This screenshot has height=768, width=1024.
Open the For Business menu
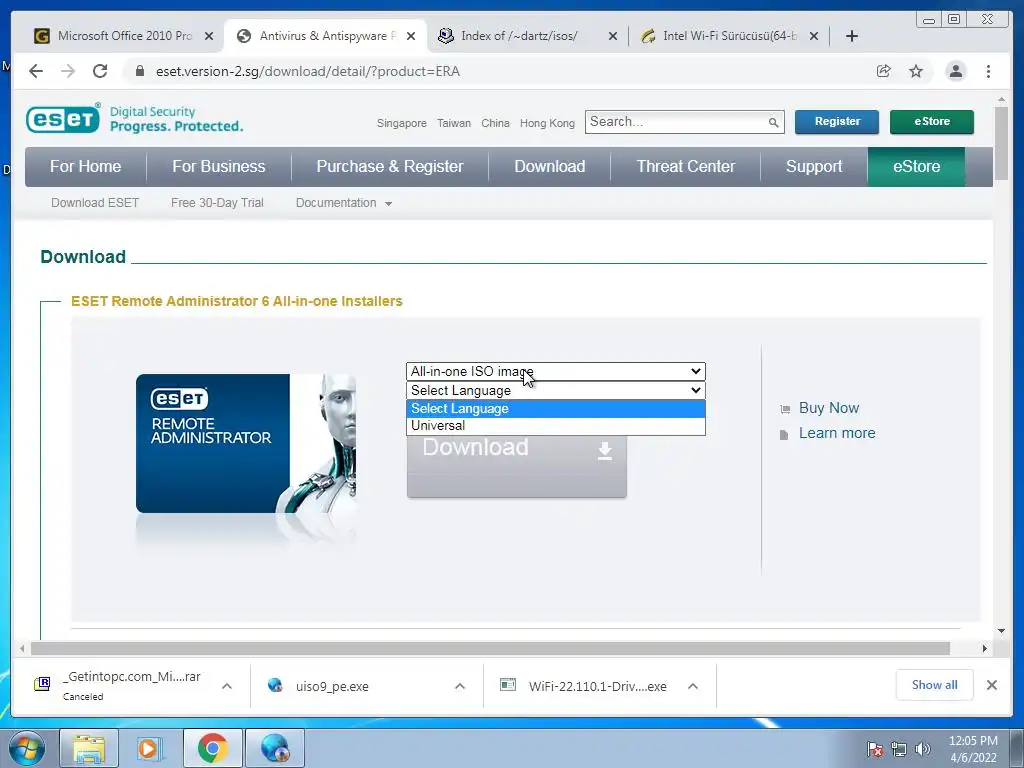[219, 167]
